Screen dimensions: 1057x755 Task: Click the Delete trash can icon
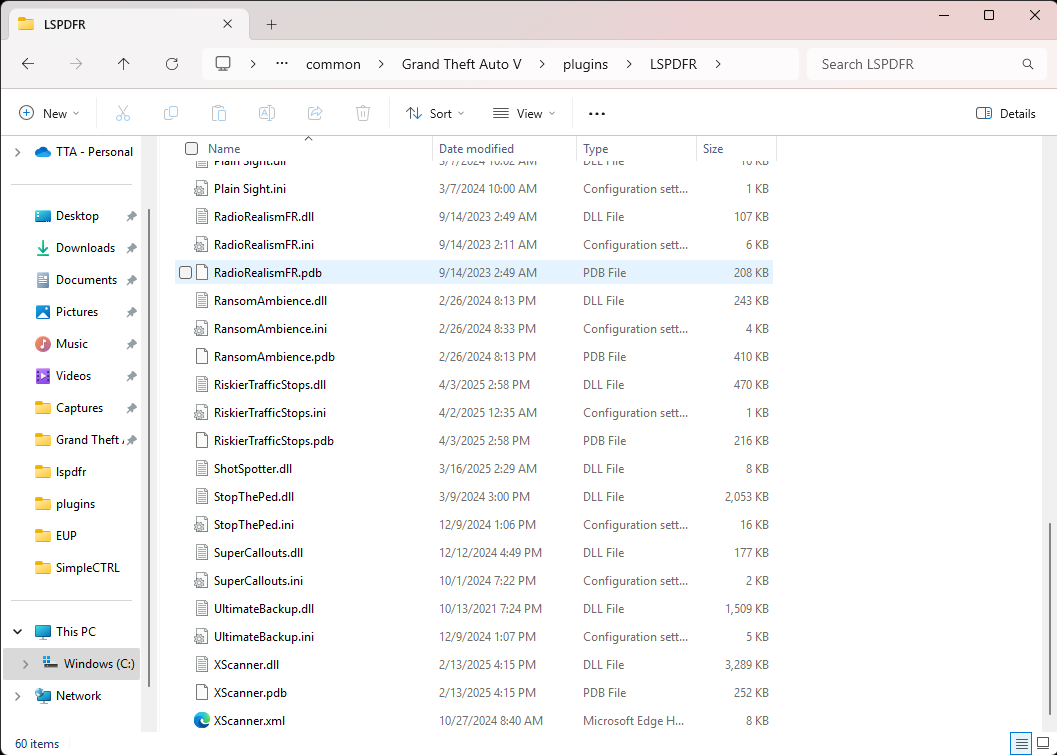pos(363,113)
